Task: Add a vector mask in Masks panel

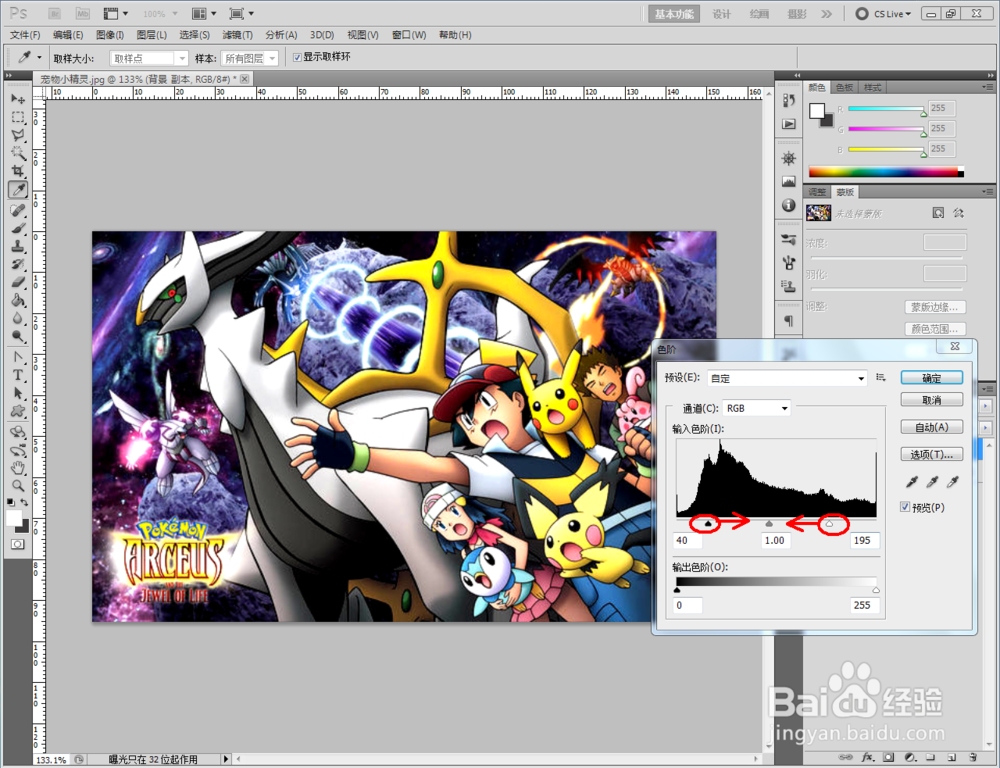Action: [x=958, y=212]
